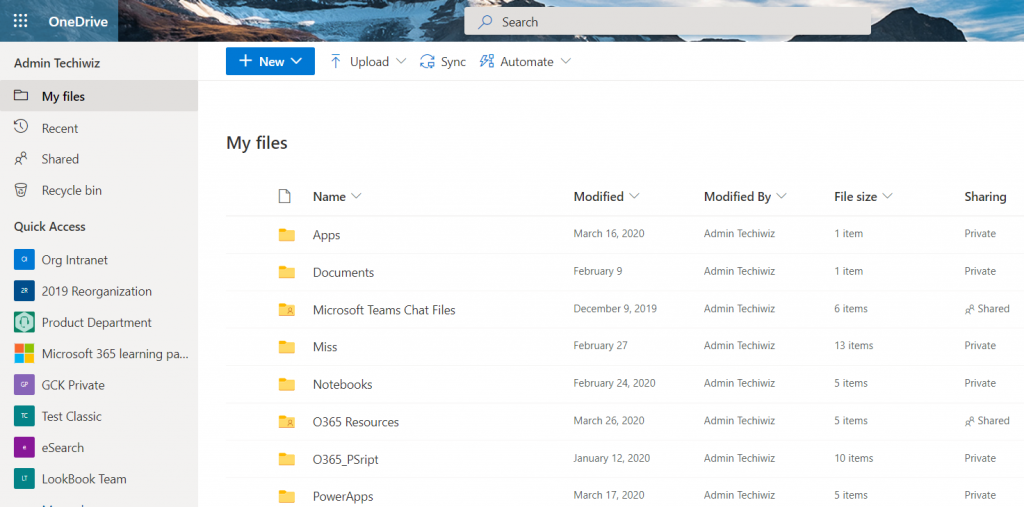The width and height of the screenshot is (1024, 507).
Task: Open the Documents folder name
Action: coord(344,272)
